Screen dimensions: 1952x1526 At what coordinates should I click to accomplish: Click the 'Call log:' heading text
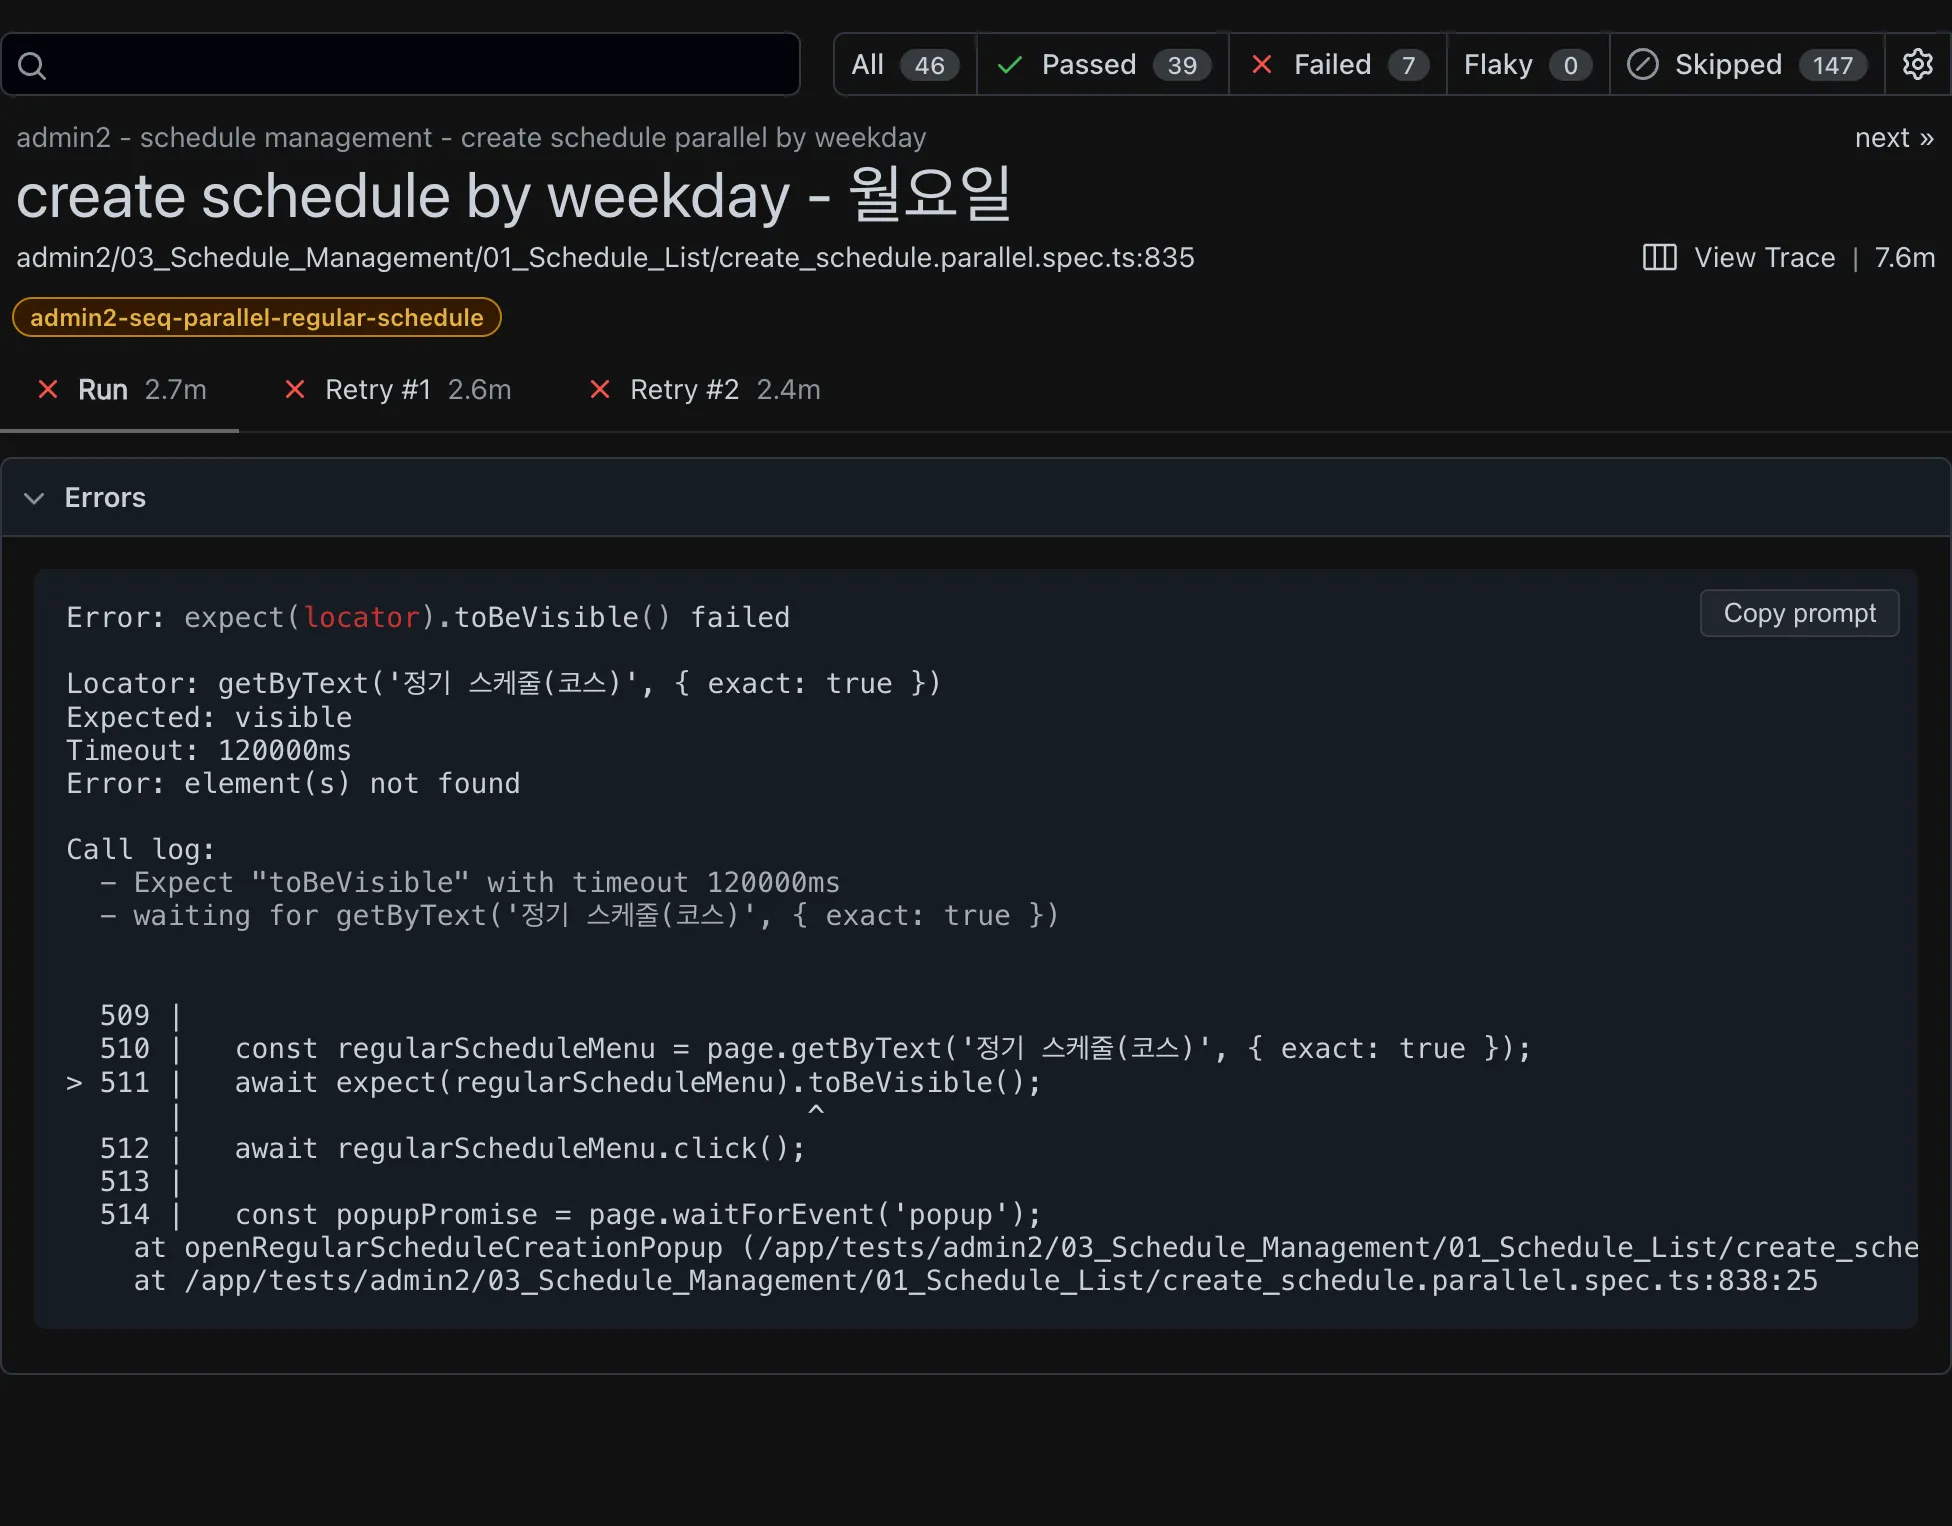[x=141, y=850]
